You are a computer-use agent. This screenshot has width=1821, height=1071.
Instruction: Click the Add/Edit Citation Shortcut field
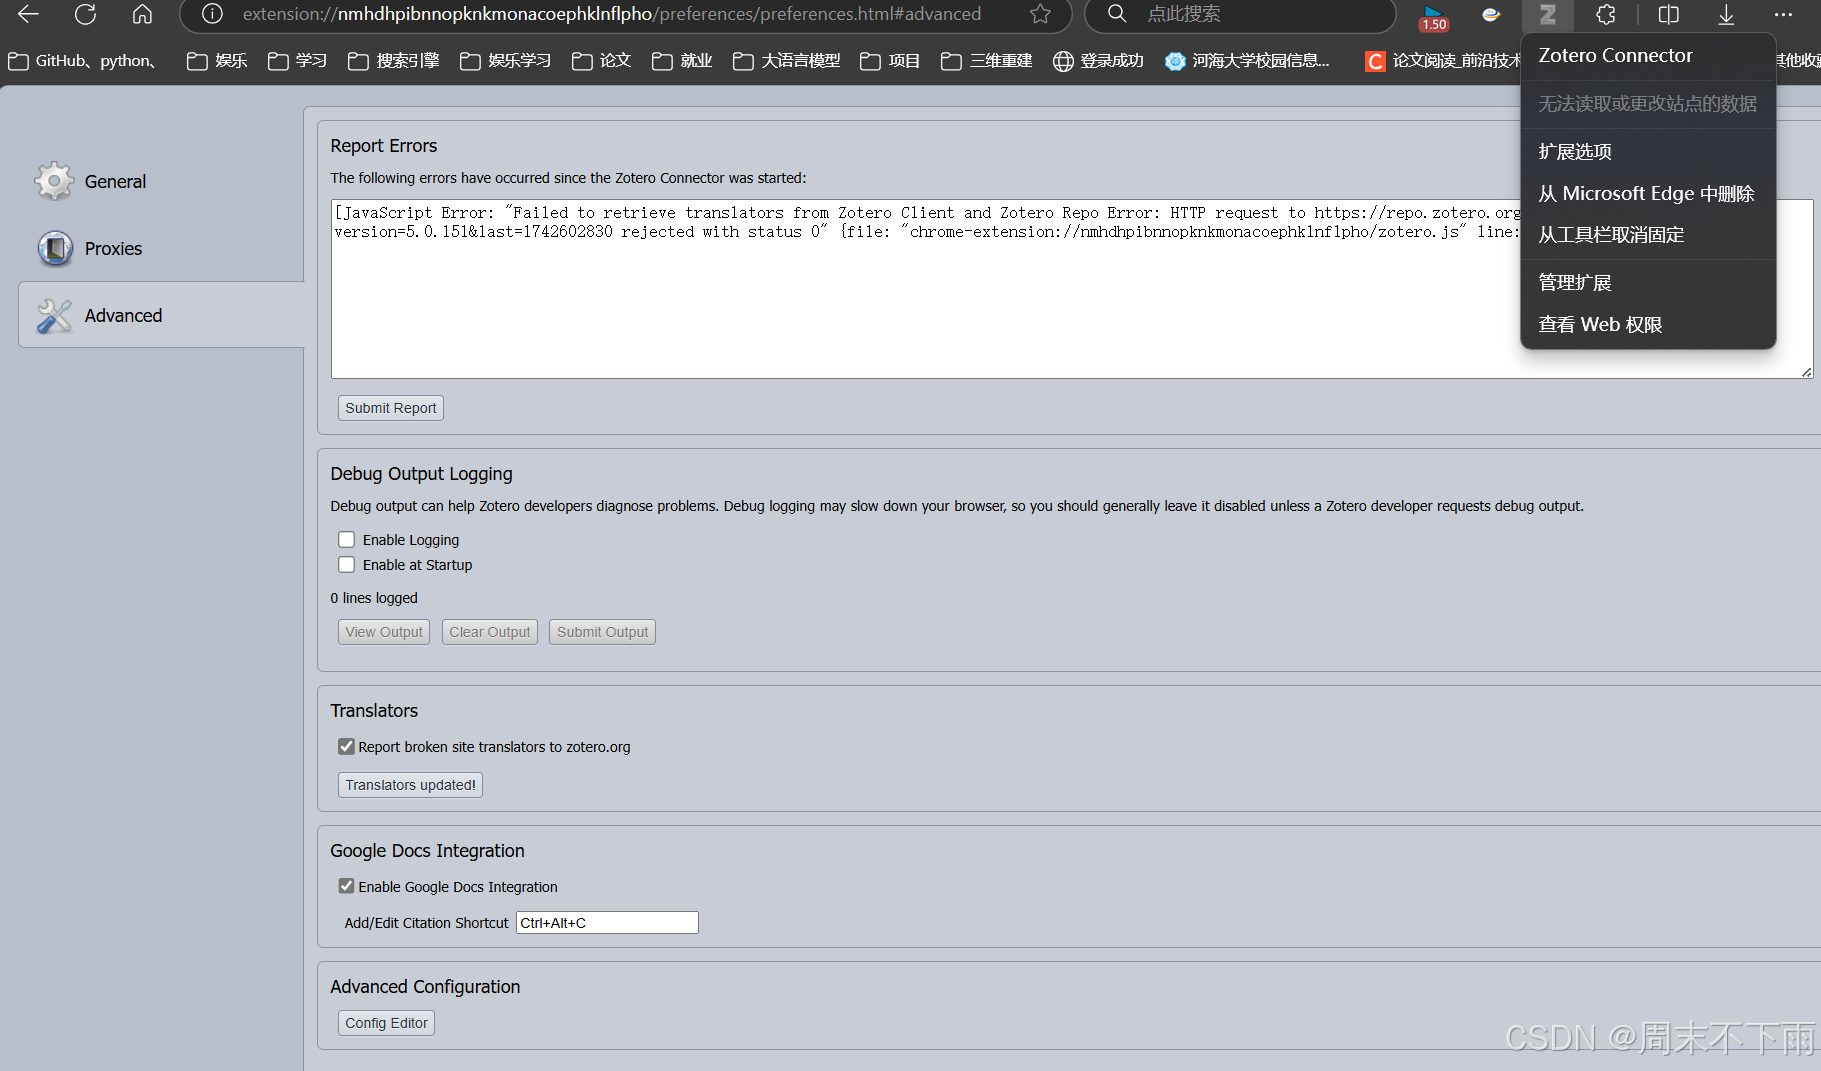click(607, 922)
